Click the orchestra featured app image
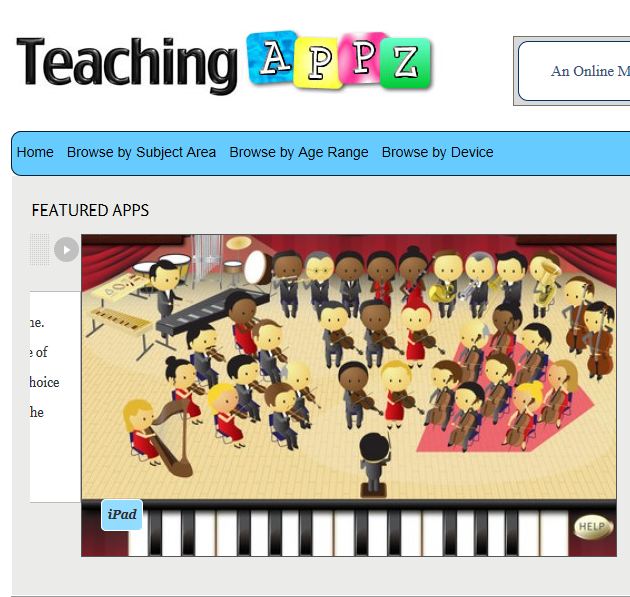This screenshot has width=630, height=597. click(x=349, y=395)
